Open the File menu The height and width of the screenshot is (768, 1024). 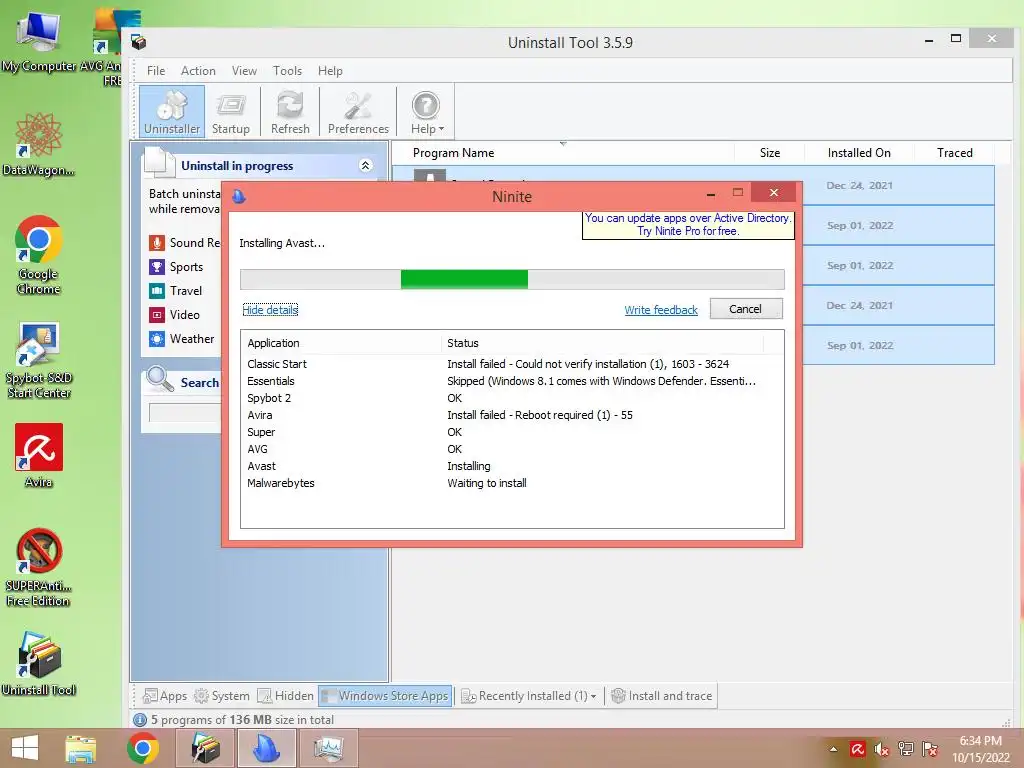[155, 71]
